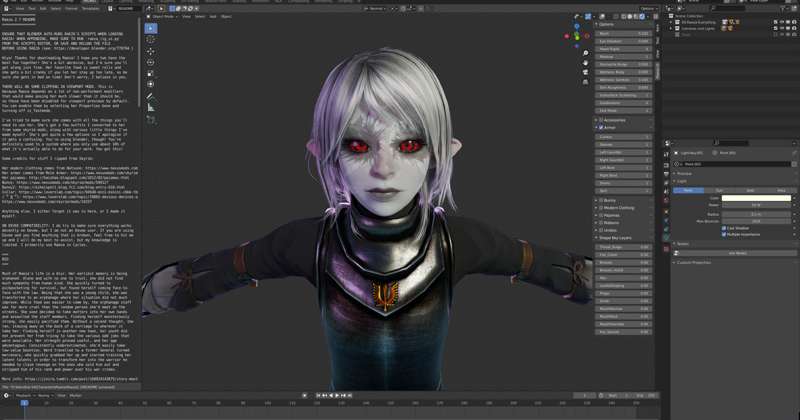Choose the Measure ruler tool
The width and height of the screenshot is (800, 420).
pyautogui.click(x=151, y=108)
